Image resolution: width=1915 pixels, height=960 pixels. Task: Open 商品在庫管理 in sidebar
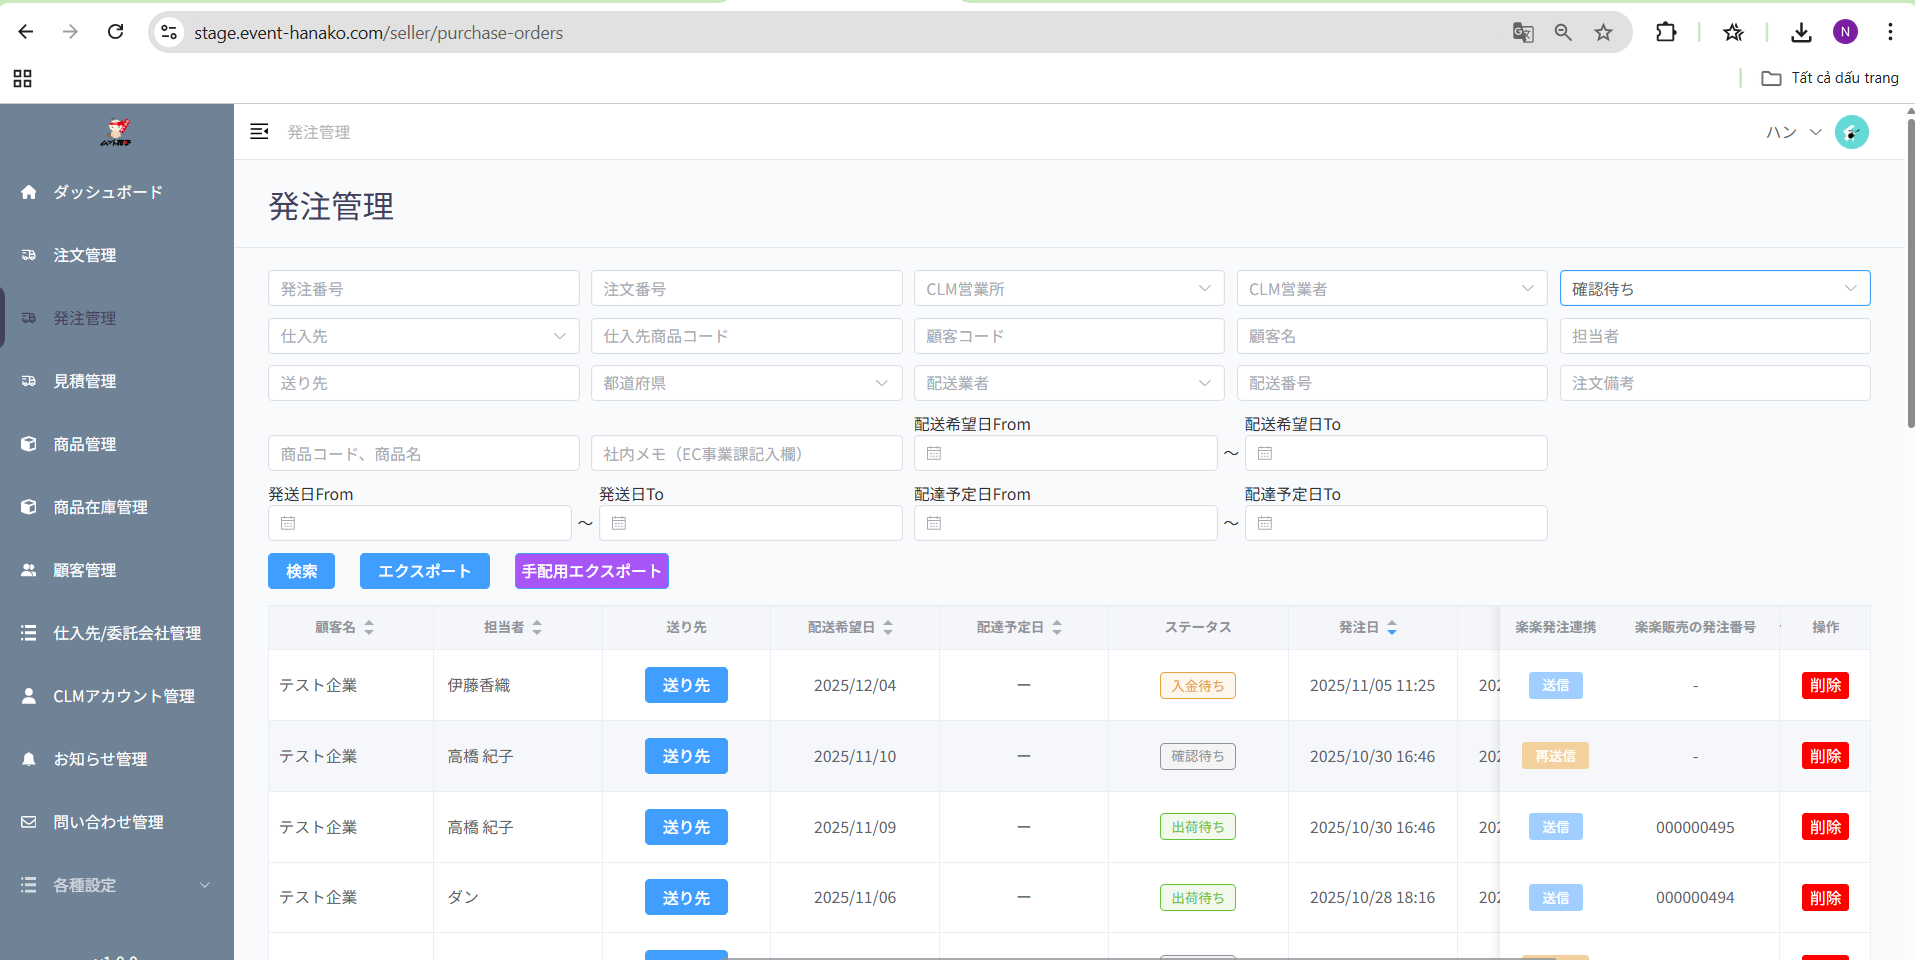pyautogui.click(x=100, y=507)
